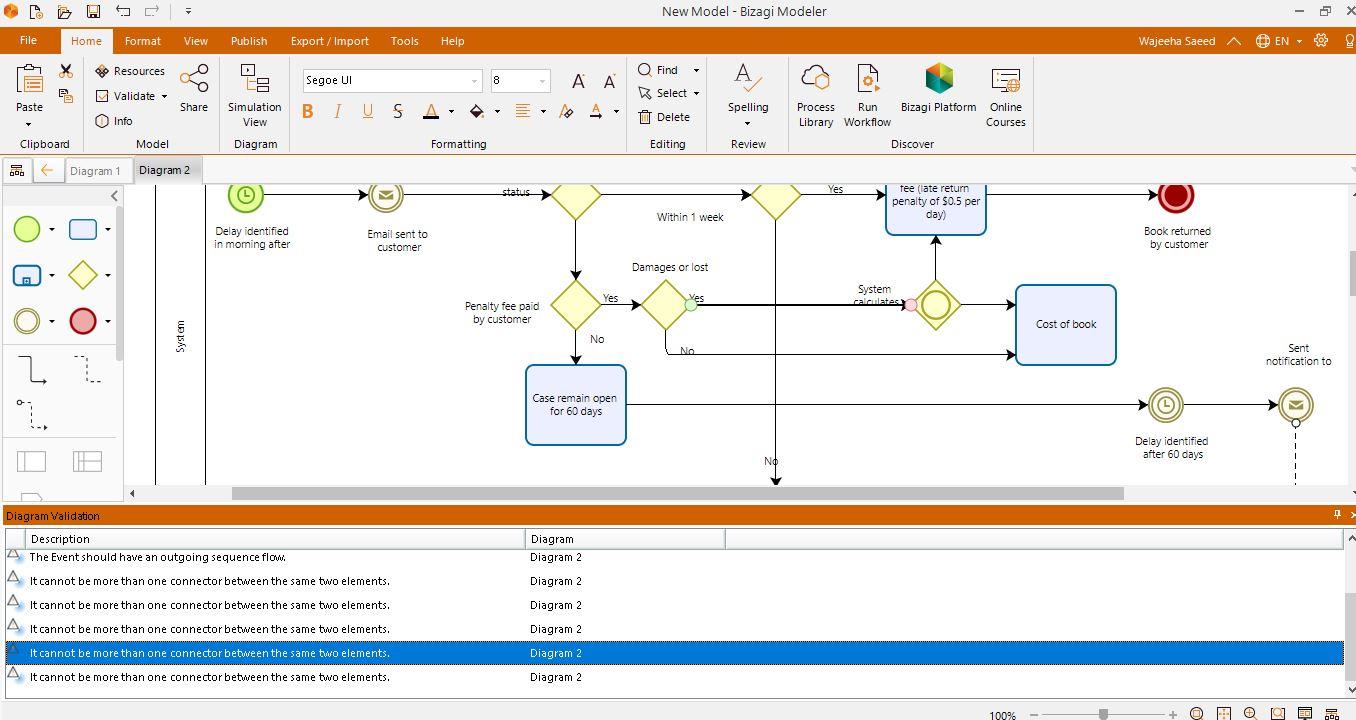
Task: Click the zoom slider handle in status bar
Action: tap(1103, 714)
